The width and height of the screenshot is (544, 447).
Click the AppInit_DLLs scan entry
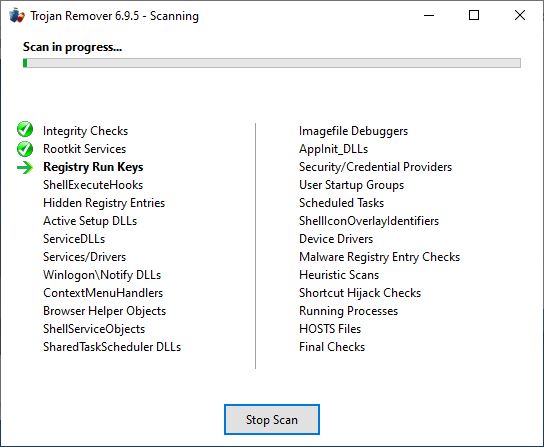[333, 149]
